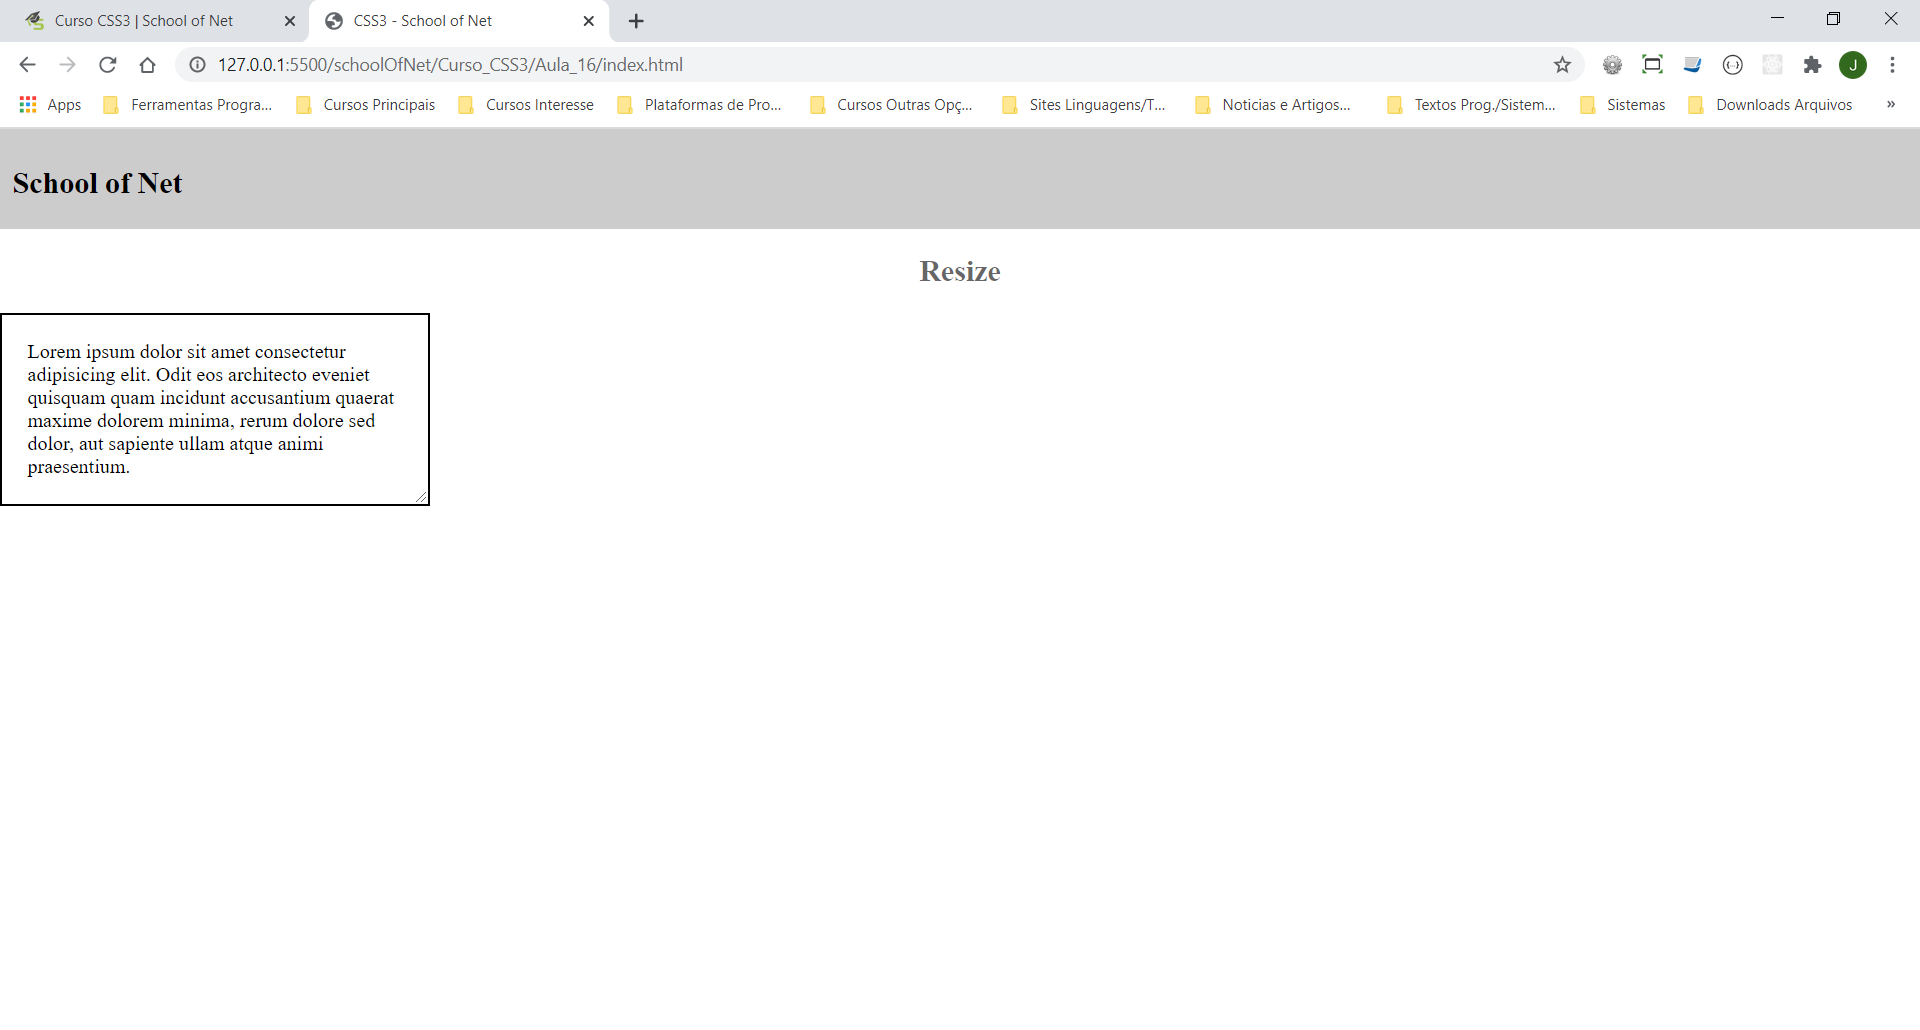Open the Plataformas de Pro... bookmark folder

pos(700,105)
